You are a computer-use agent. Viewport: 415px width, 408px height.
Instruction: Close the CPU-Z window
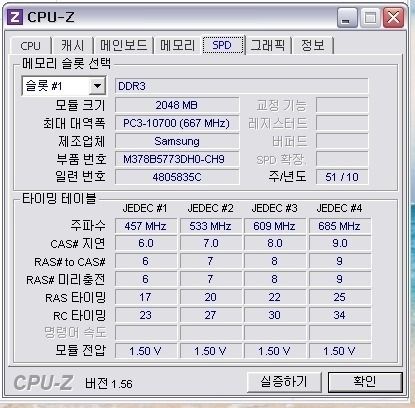pyautogui.click(x=393, y=18)
